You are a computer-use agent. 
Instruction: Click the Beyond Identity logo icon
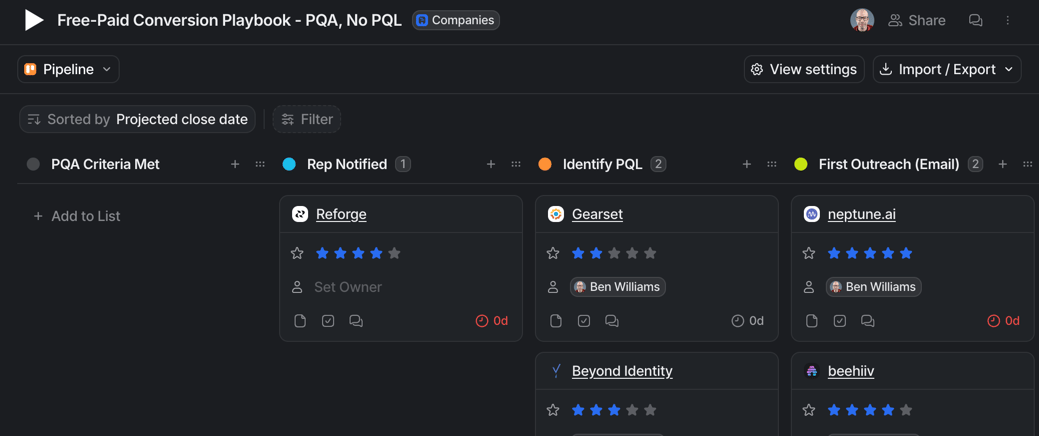pyautogui.click(x=556, y=371)
